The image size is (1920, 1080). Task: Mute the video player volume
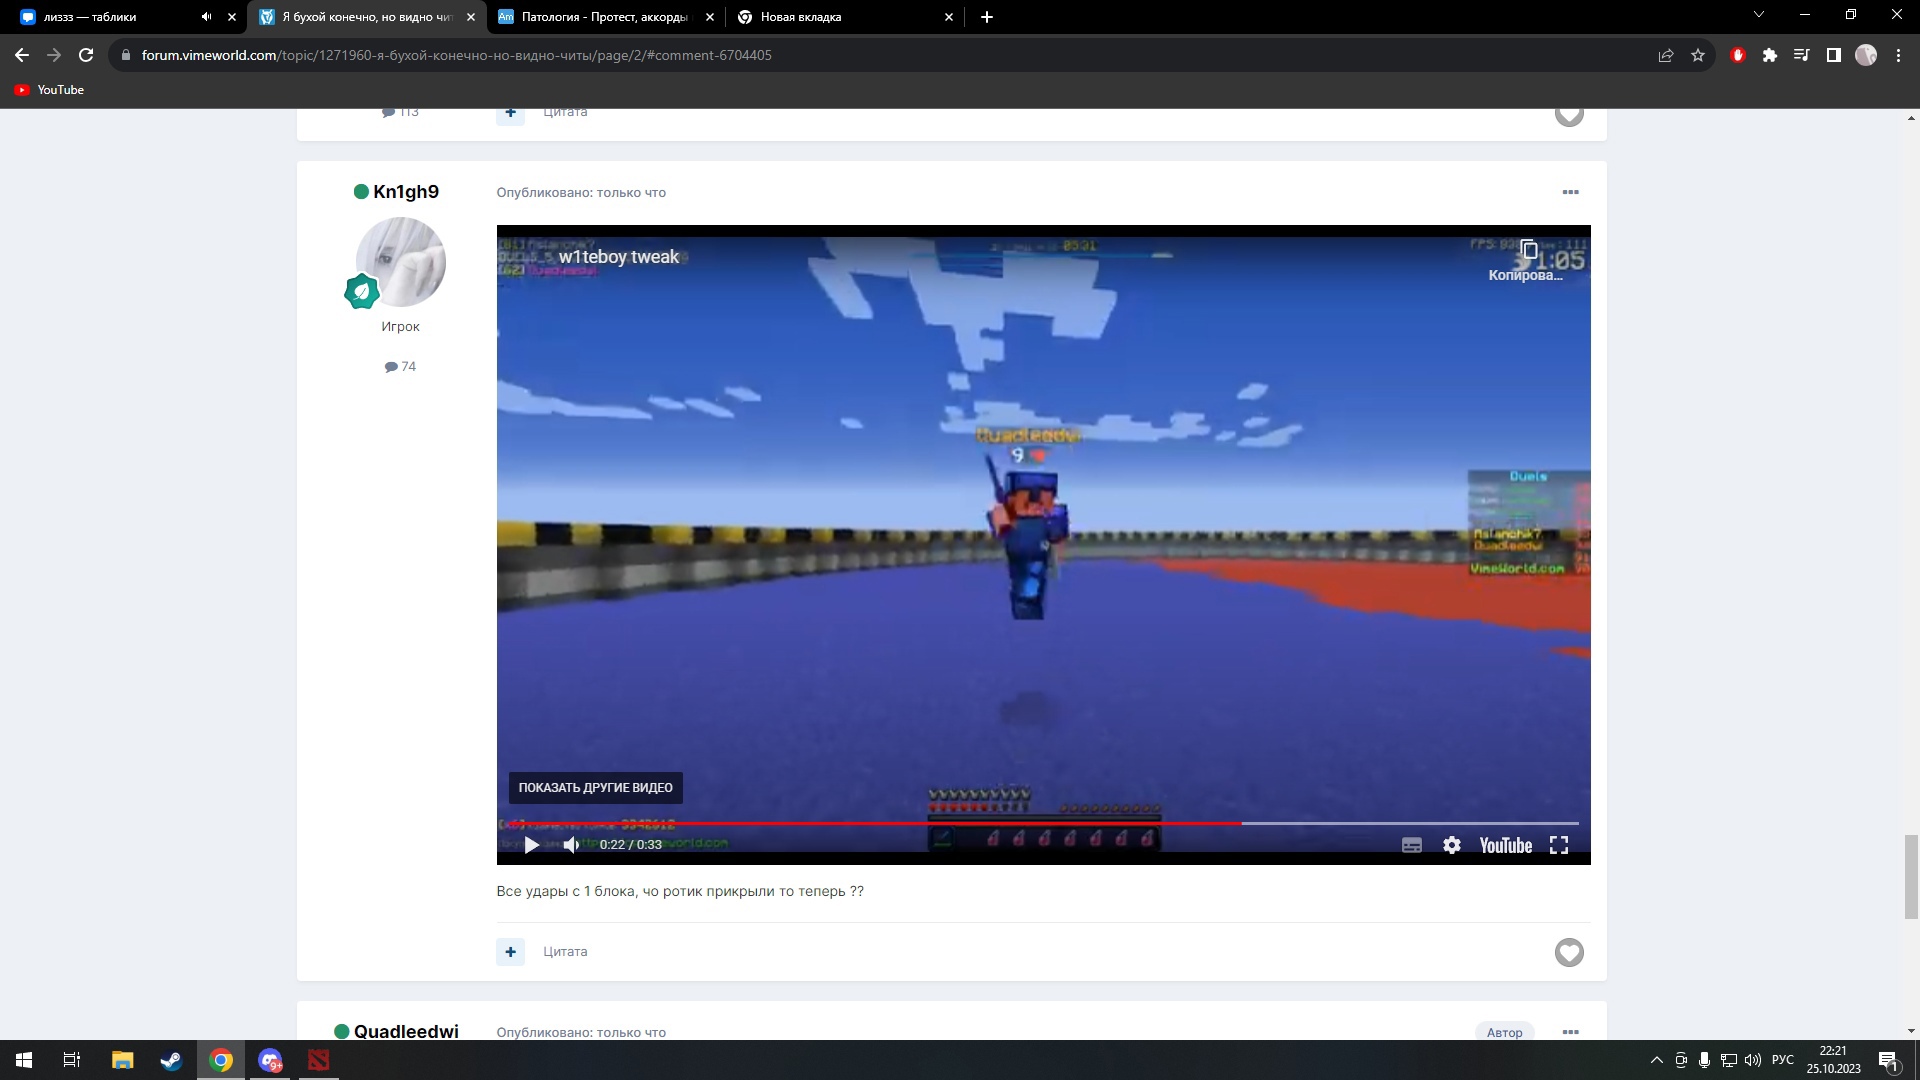coord(571,845)
